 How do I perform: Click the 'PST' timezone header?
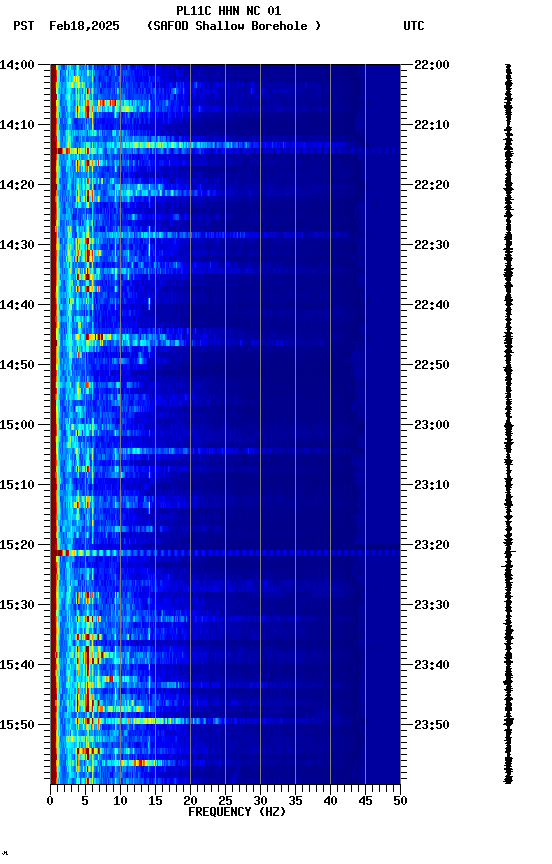click(x=24, y=26)
